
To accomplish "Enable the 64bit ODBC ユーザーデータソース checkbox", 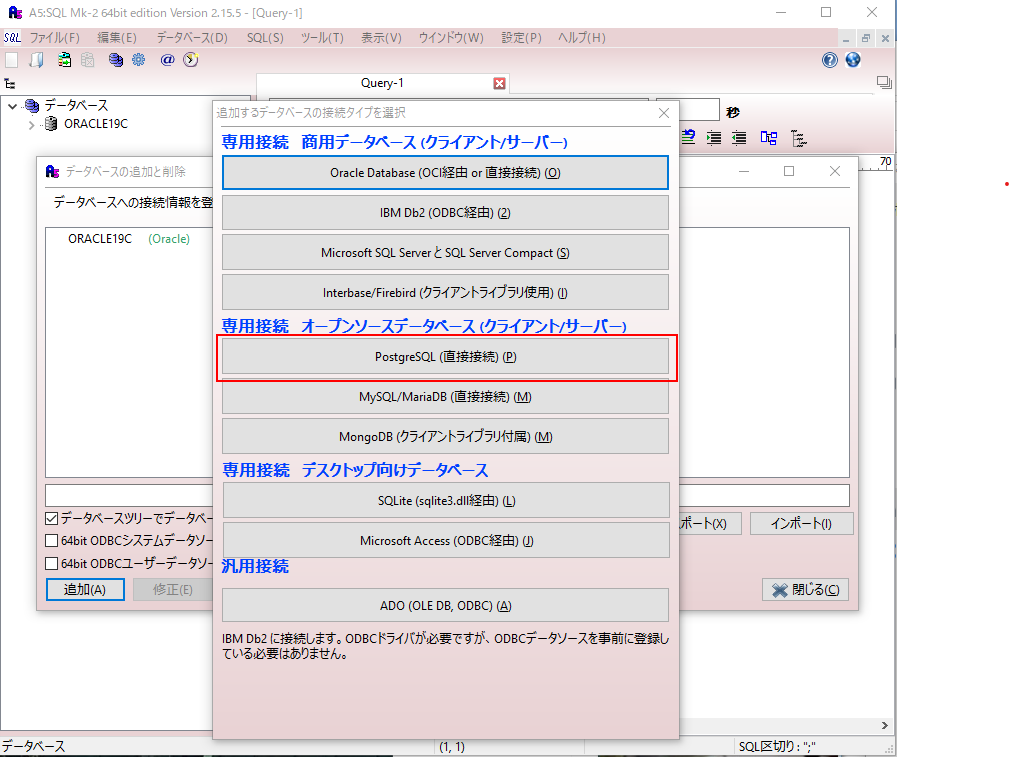I will pyautogui.click(x=52, y=564).
